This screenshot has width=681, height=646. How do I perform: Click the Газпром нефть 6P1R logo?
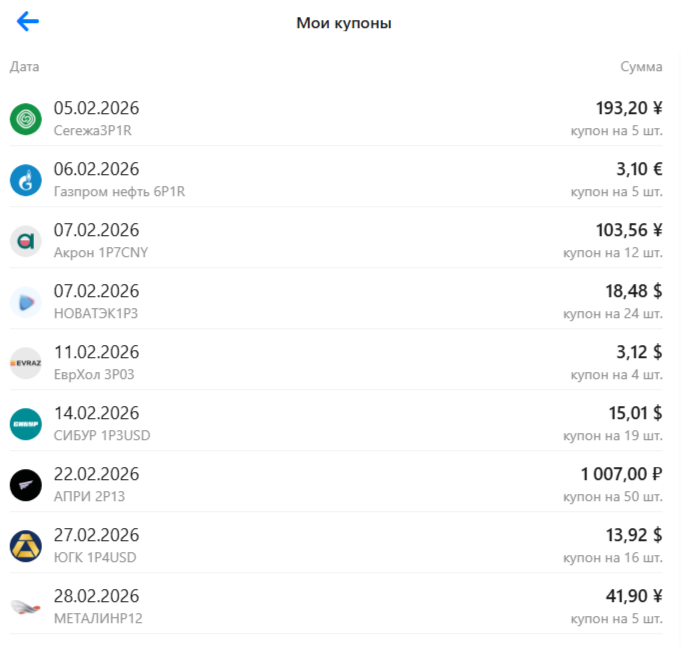click(25, 180)
